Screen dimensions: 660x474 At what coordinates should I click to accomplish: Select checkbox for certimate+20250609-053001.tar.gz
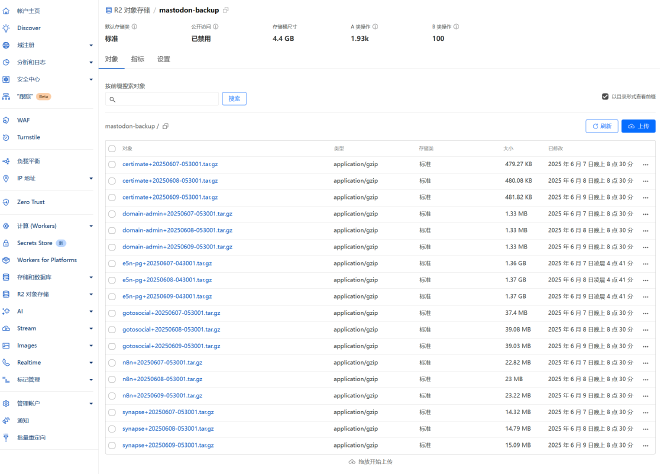[112, 197]
